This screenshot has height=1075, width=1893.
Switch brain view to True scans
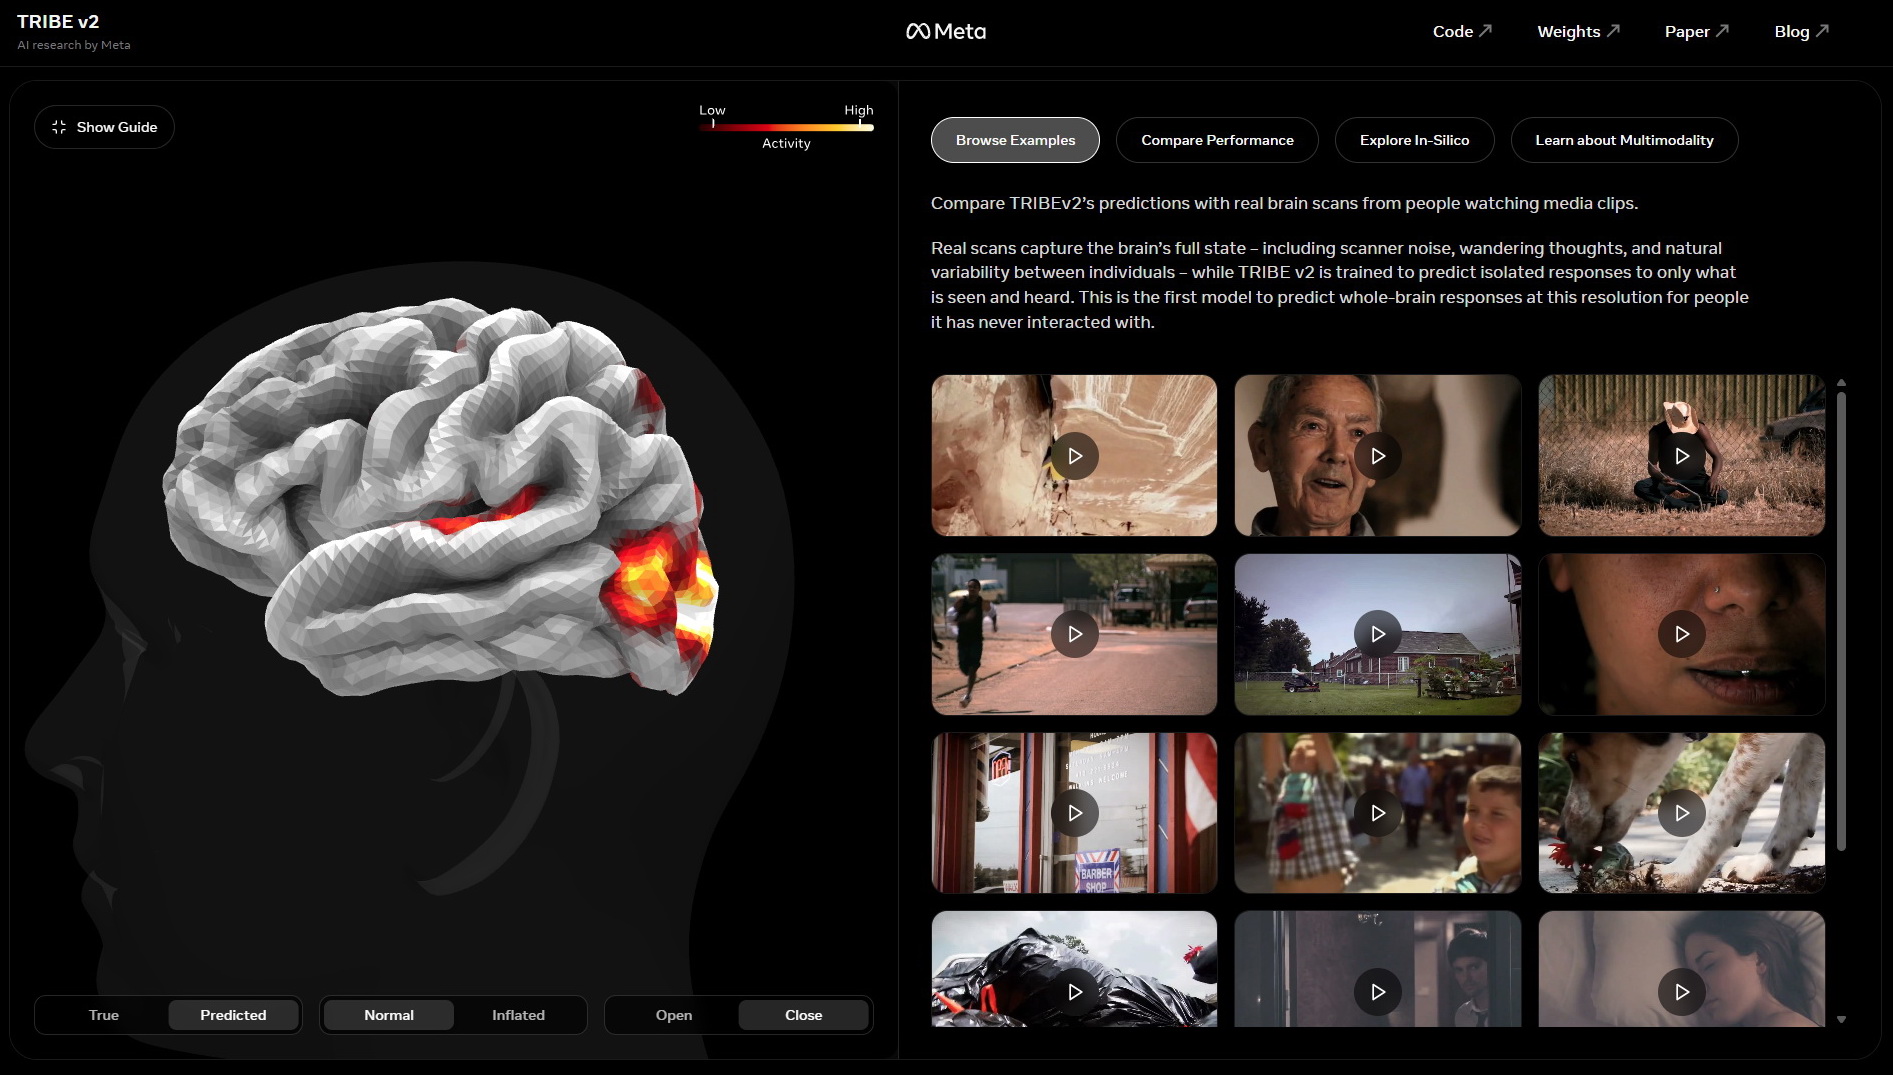tap(103, 1015)
